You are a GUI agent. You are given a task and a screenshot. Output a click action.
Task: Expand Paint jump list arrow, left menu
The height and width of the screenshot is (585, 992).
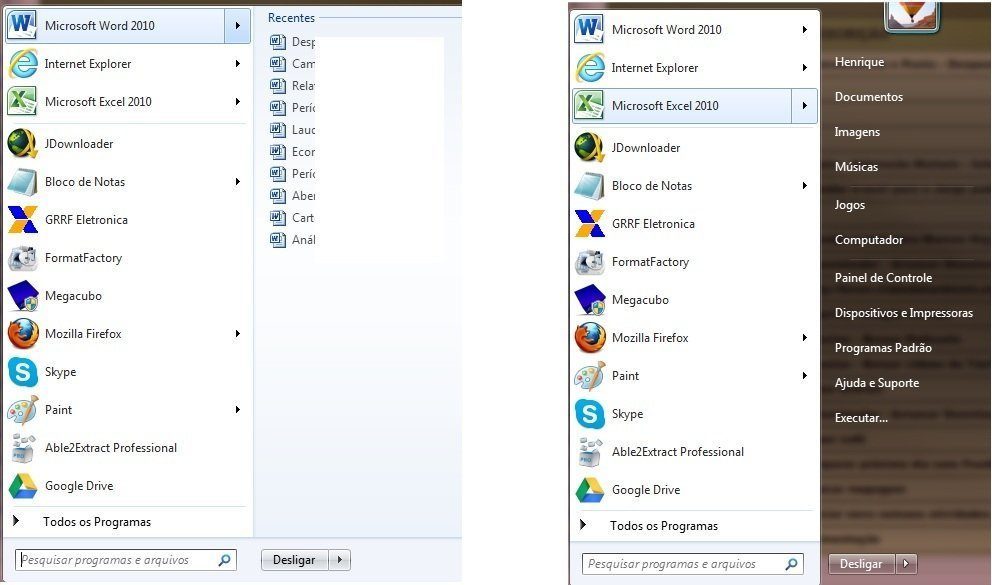pos(237,409)
